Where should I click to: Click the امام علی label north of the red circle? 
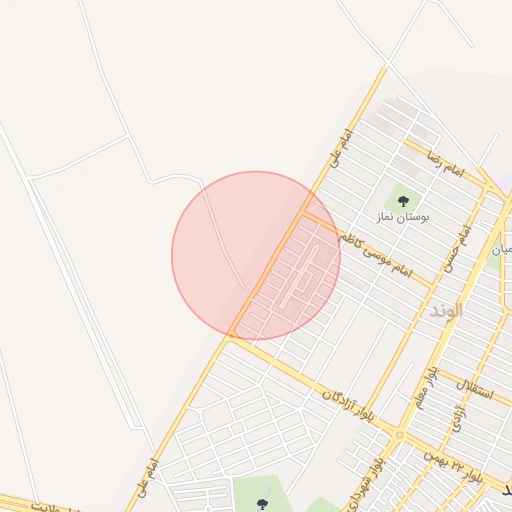coord(341,148)
